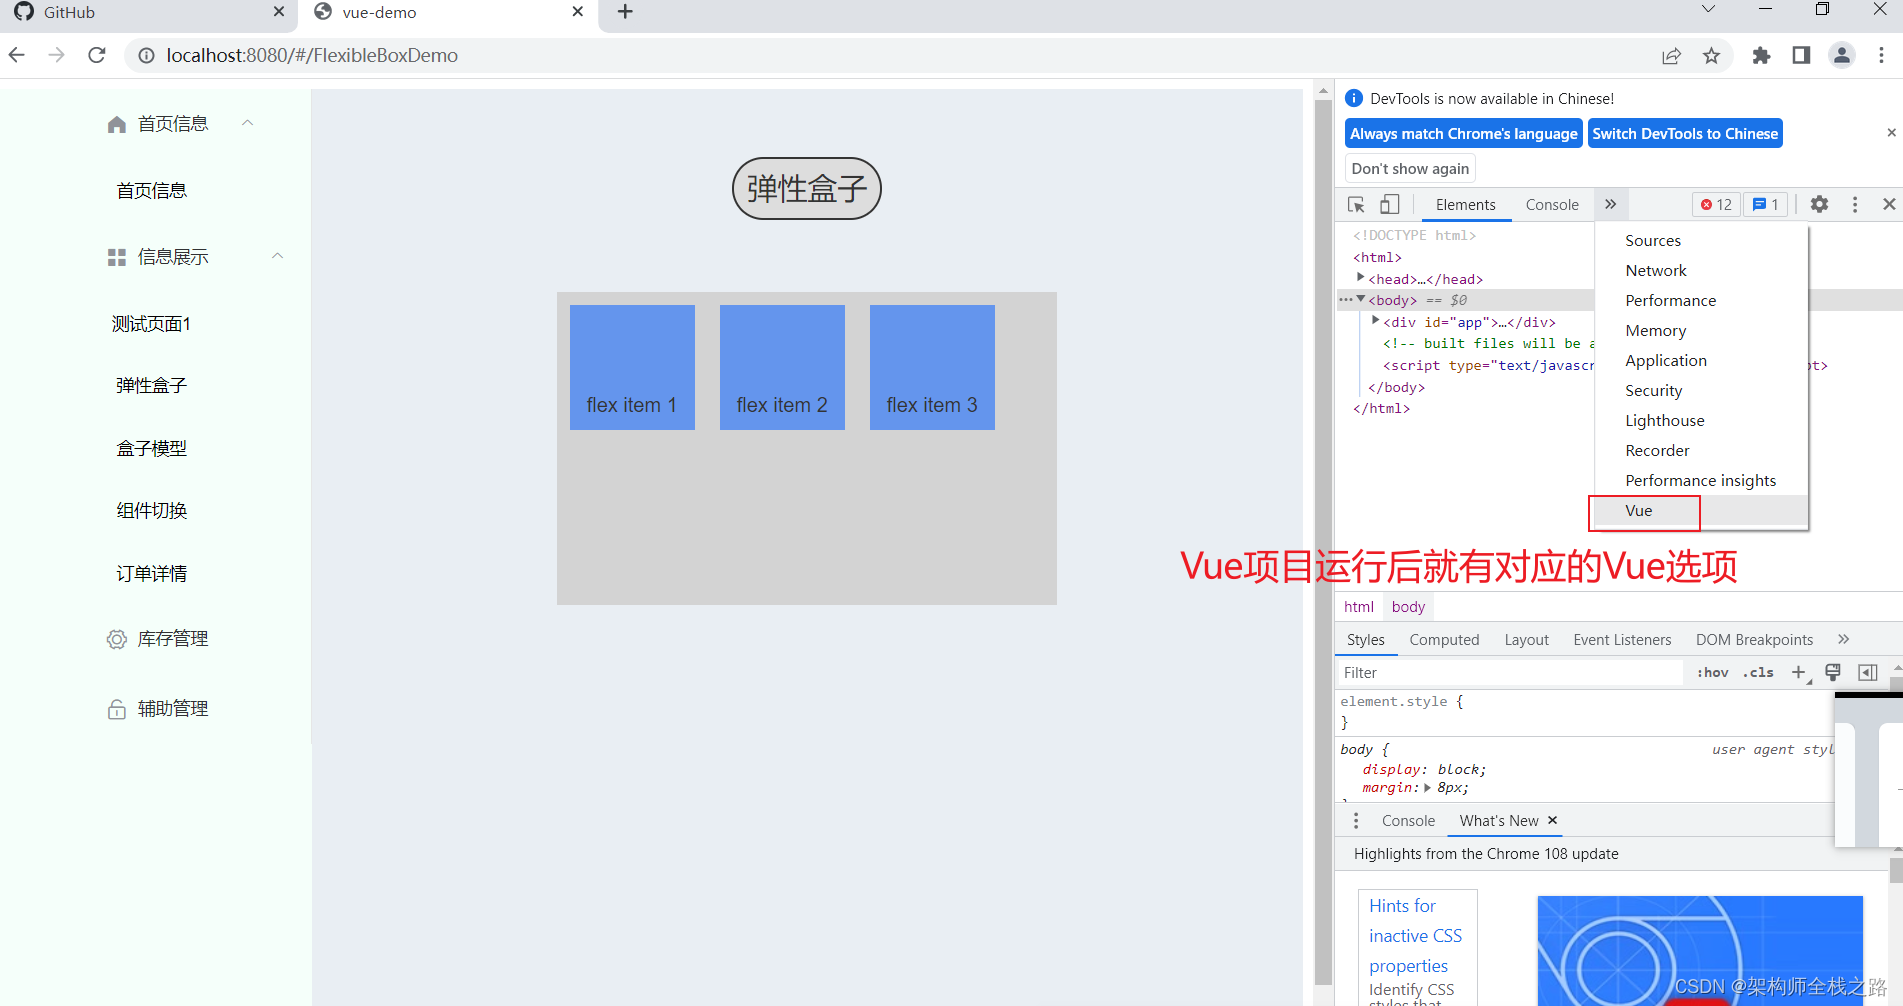Click the error count badge showing 12
Screen dimensions: 1903x1006
pos(1715,204)
